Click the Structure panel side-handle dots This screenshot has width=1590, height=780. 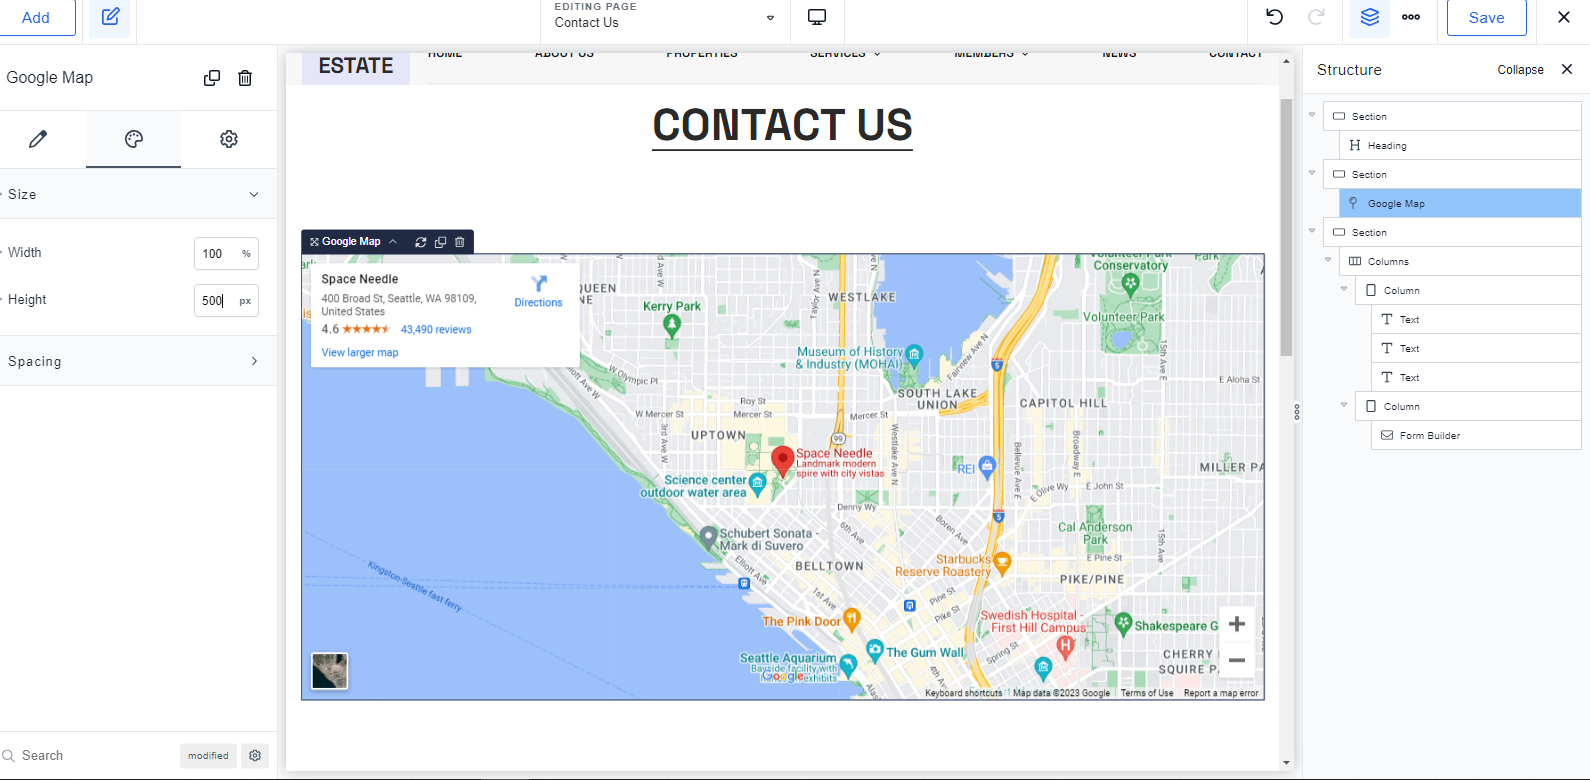[x=1297, y=412]
